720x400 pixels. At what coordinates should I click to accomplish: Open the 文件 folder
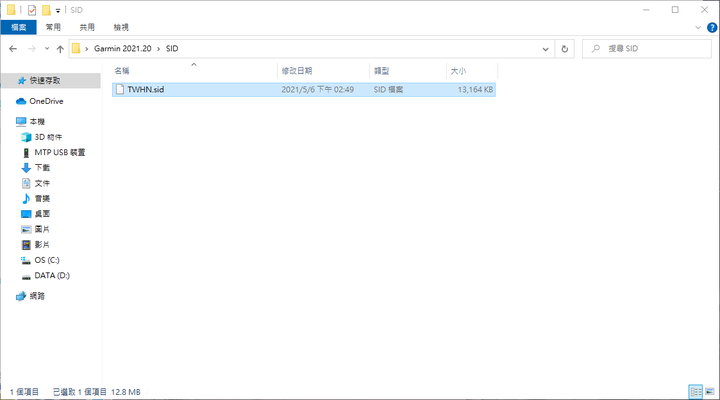point(42,183)
